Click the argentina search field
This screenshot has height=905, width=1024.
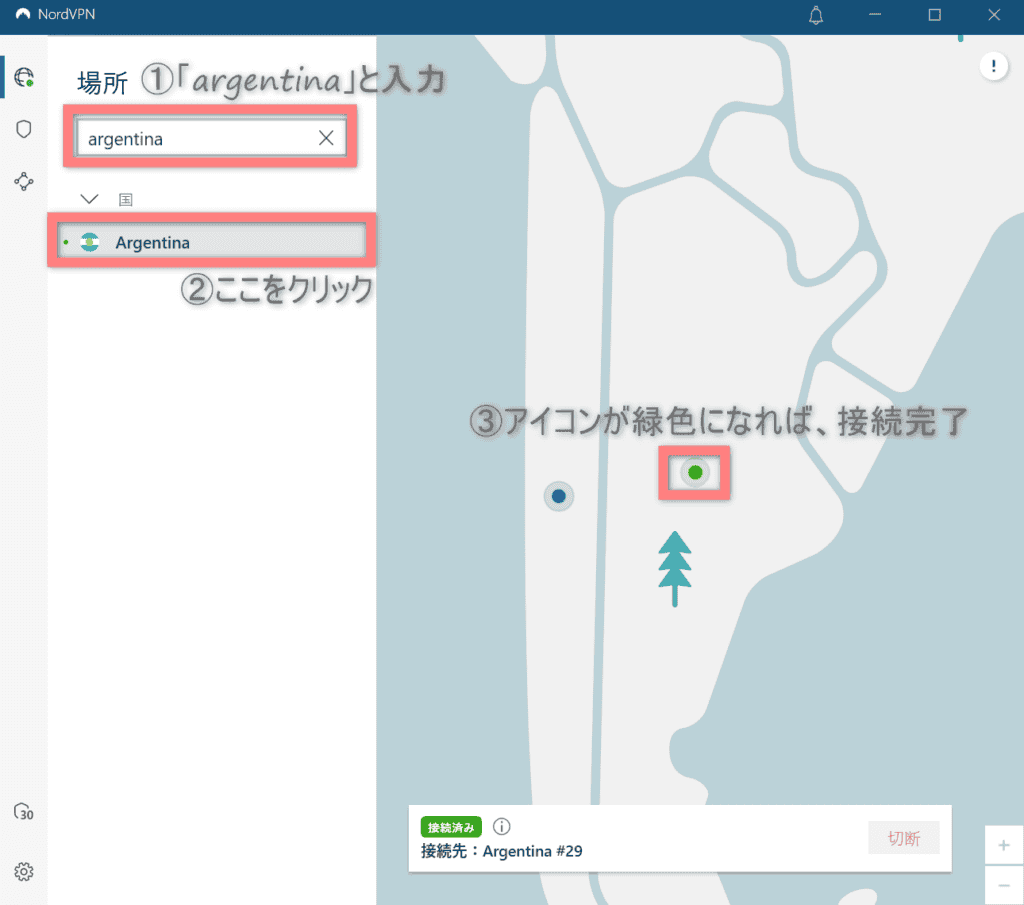click(210, 137)
